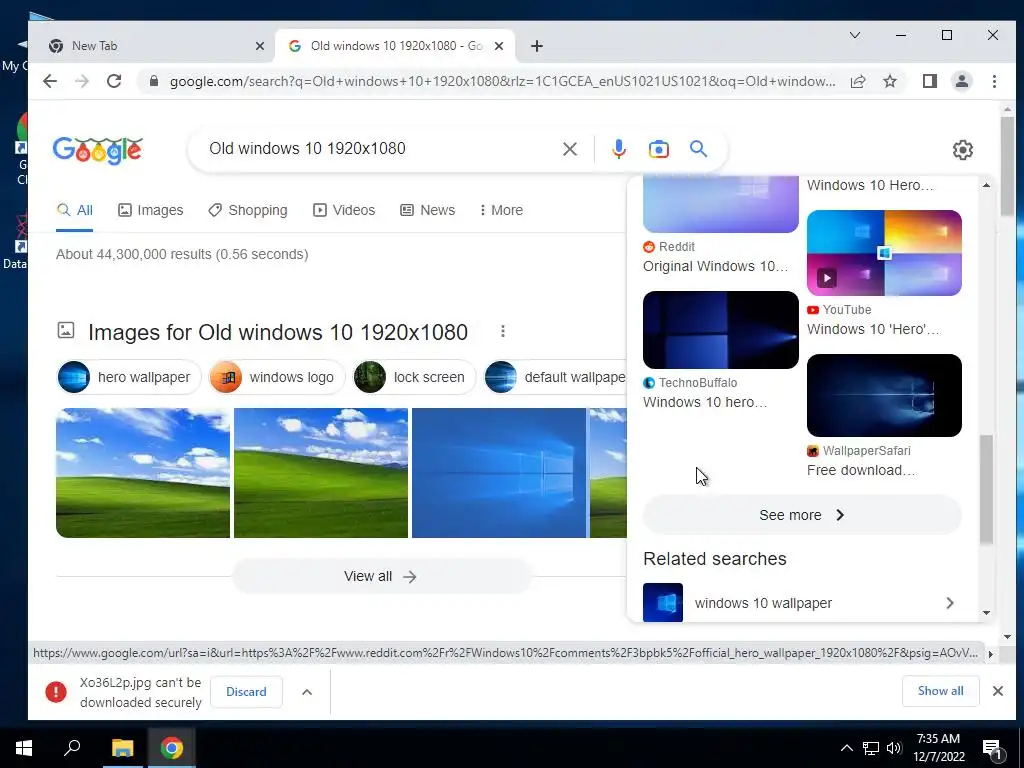Click the See more button

point(802,515)
